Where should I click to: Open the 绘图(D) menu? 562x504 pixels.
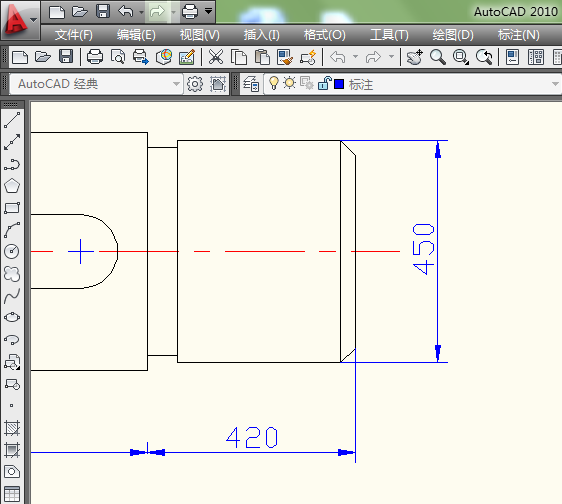point(453,35)
